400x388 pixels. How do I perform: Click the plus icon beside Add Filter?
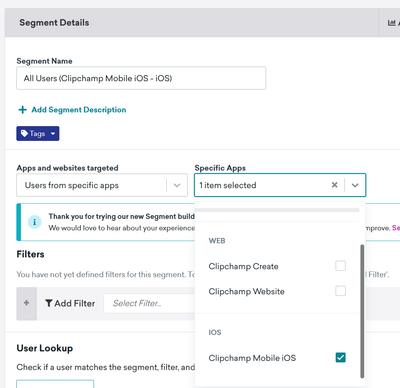[x=26, y=303]
